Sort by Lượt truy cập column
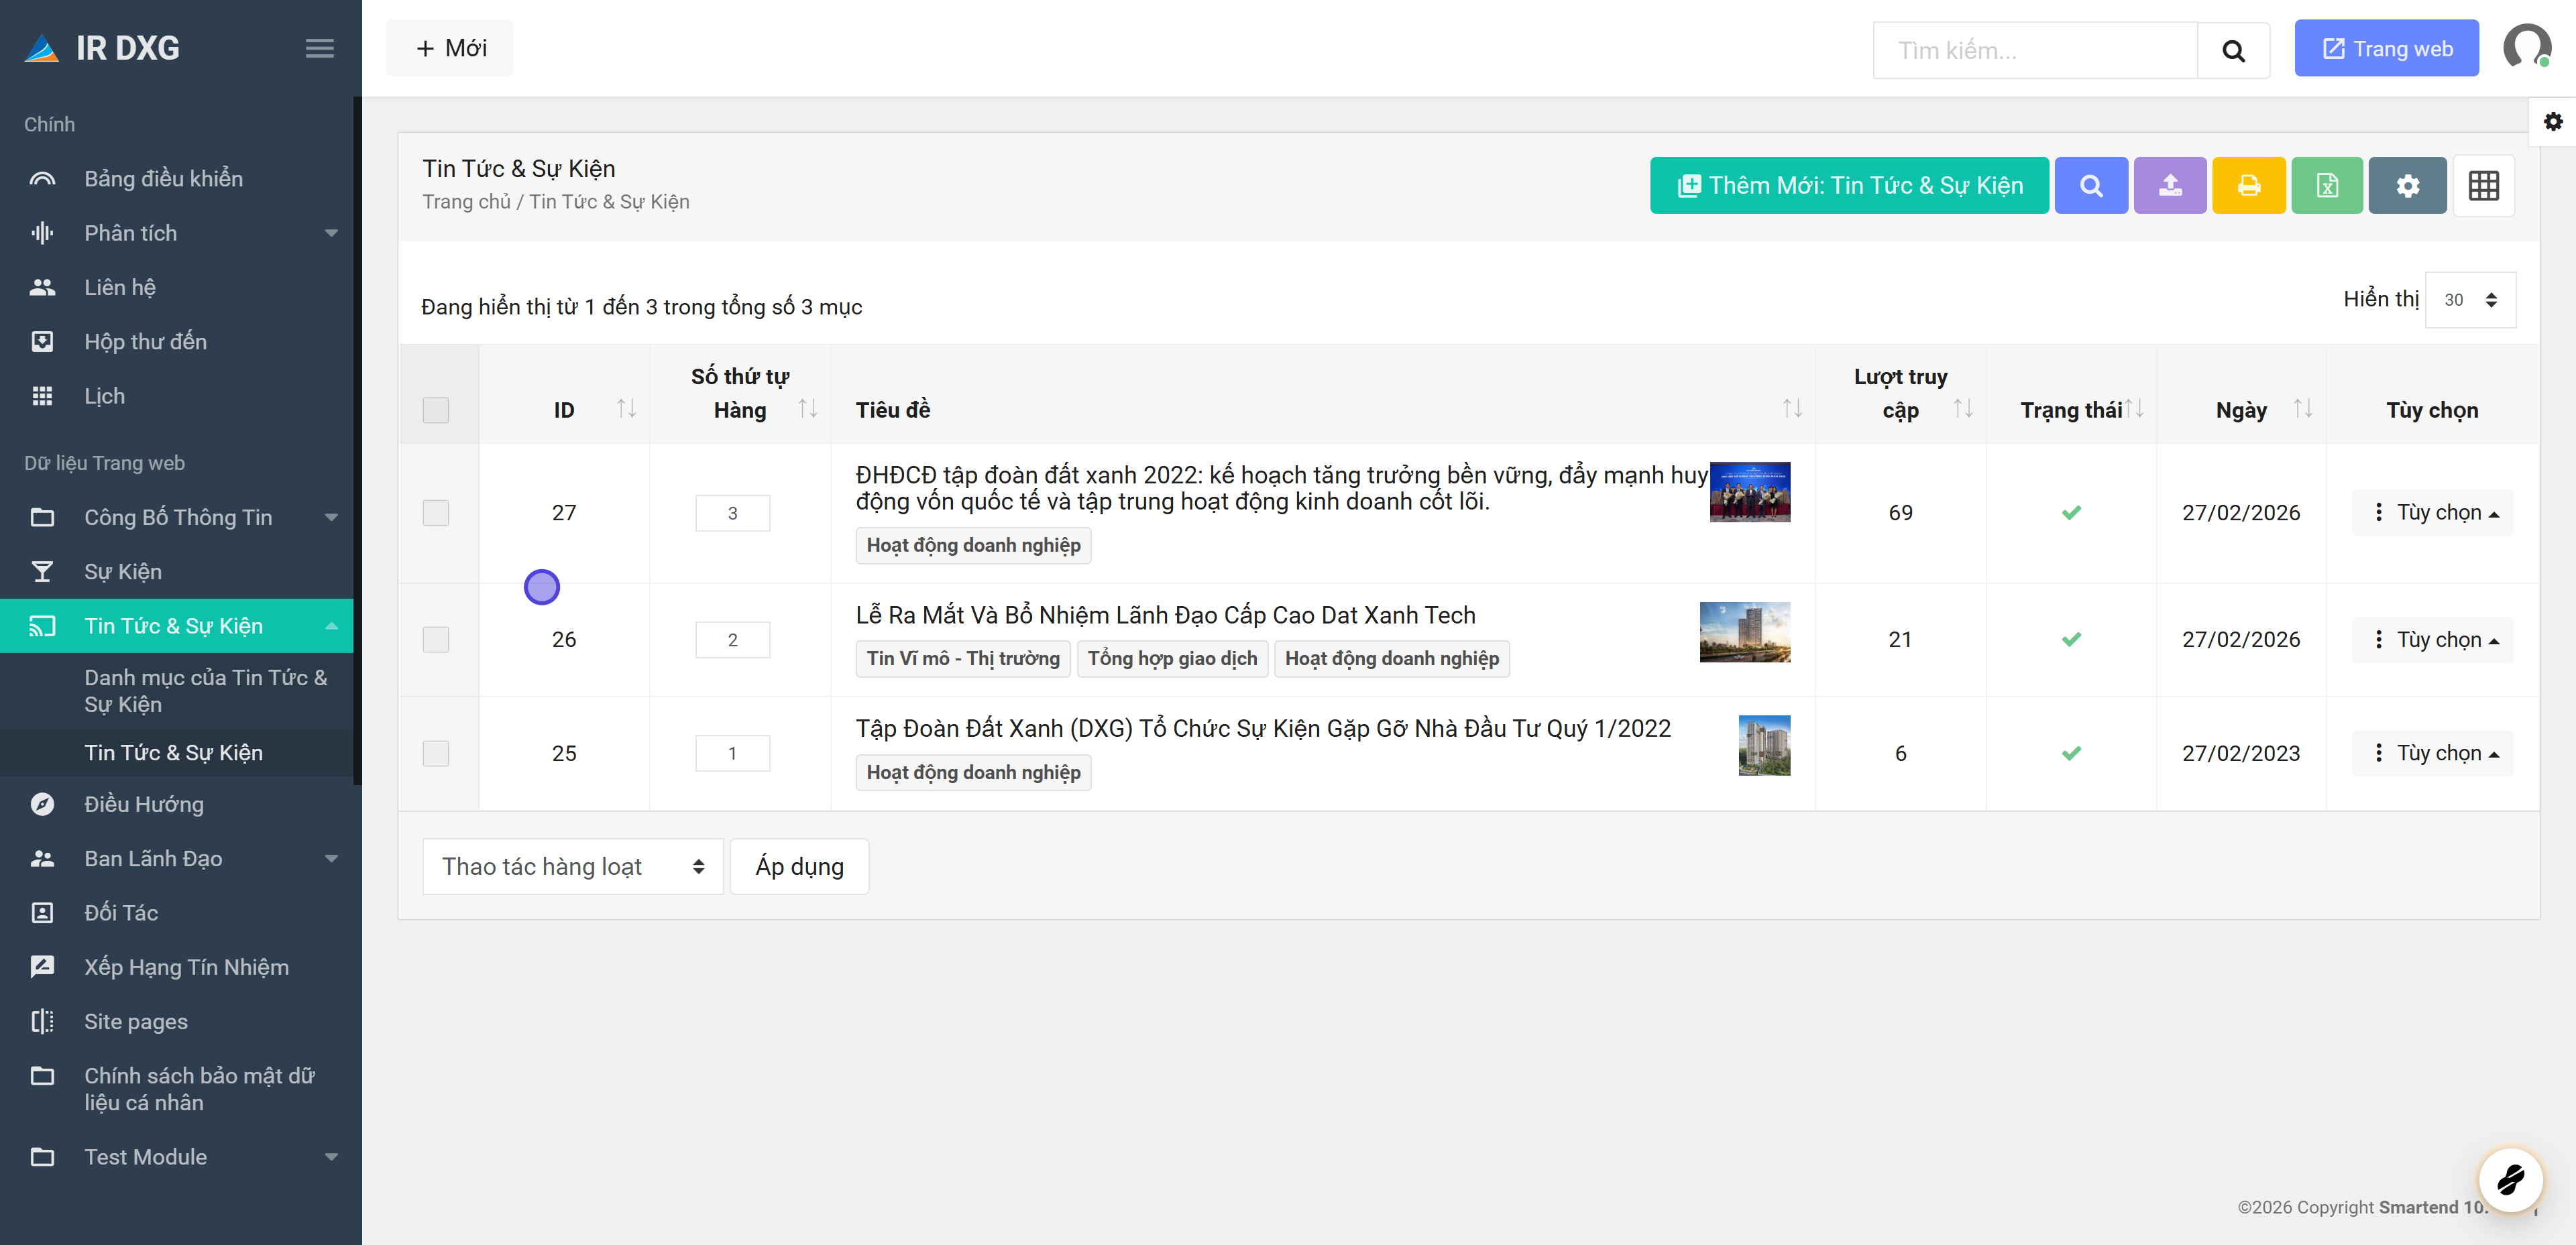The height and width of the screenshot is (1245, 2576). click(1963, 409)
